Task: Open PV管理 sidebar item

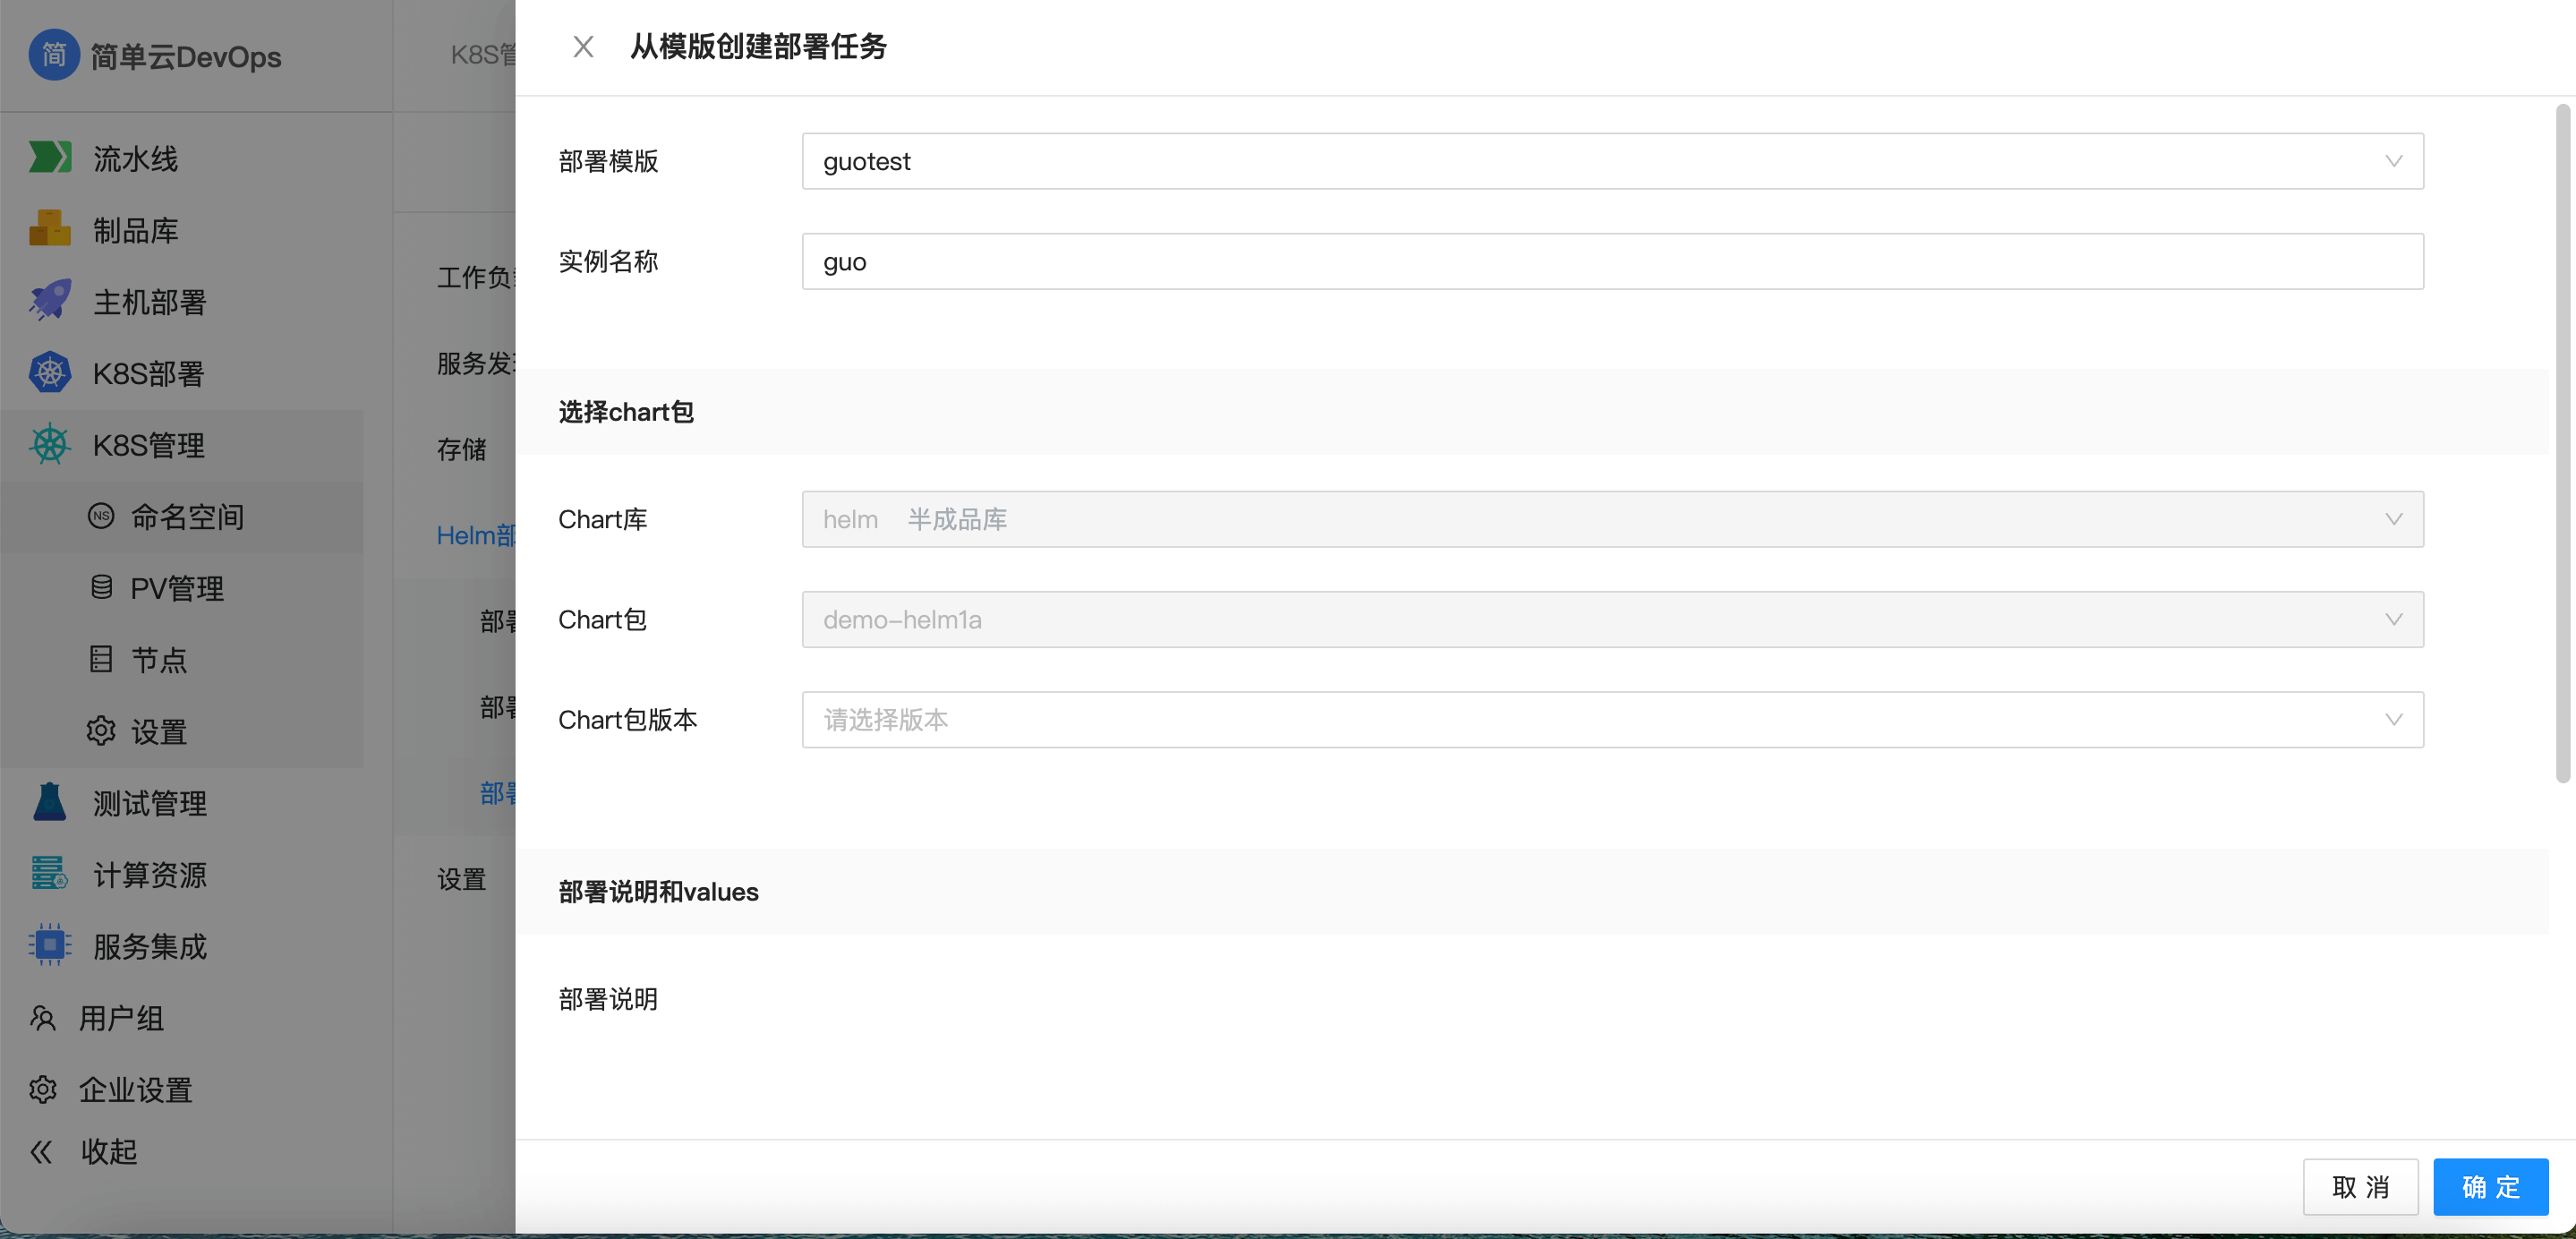Action: 177,588
